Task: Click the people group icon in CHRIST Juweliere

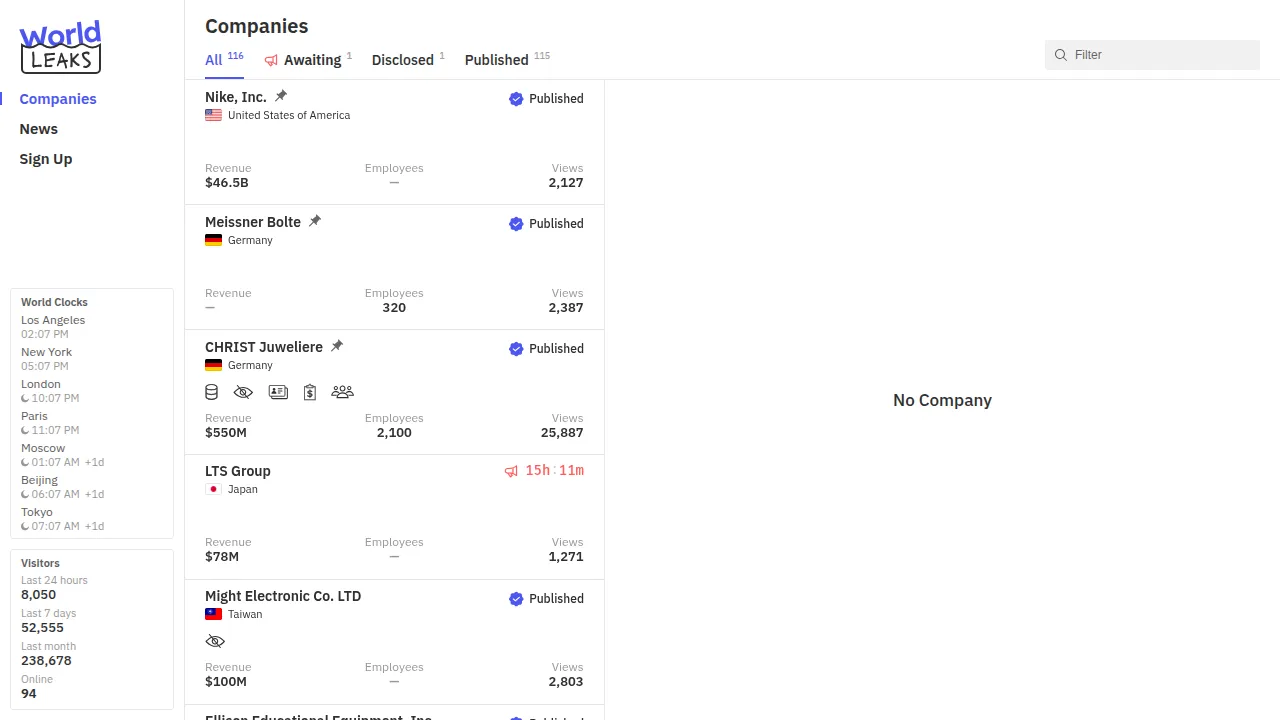Action: (x=342, y=392)
